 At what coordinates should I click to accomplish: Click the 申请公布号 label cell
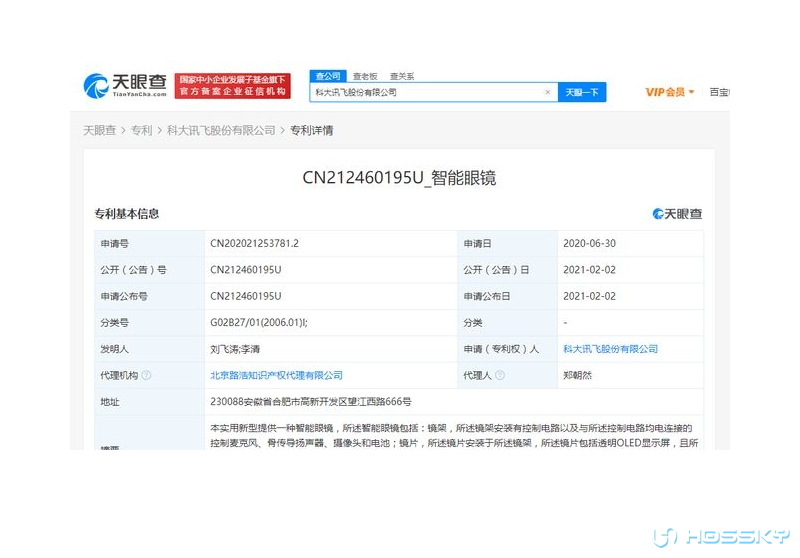pyautogui.click(x=149, y=296)
